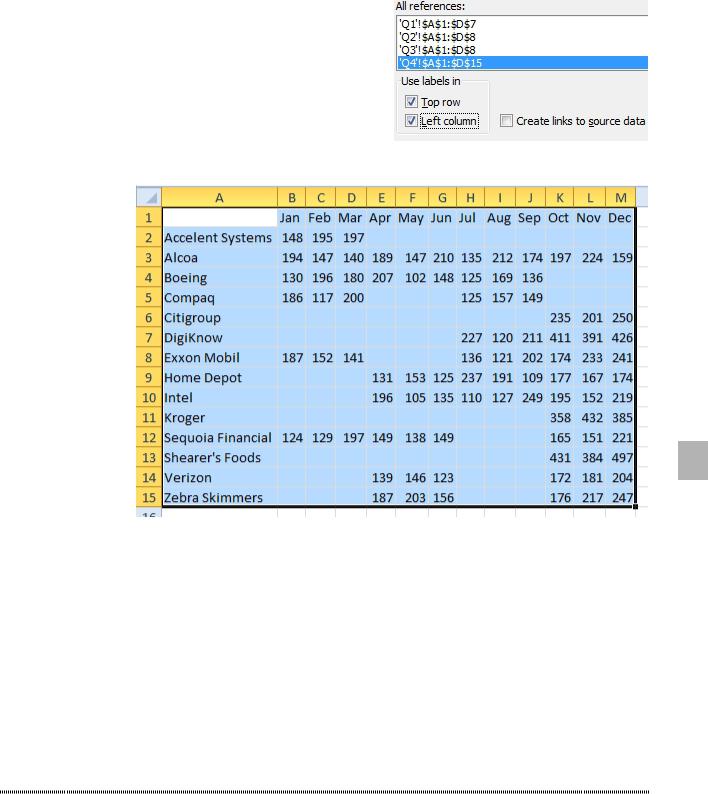Click the Jan header cell
This screenshot has width=708, height=794.
(292, 218)
